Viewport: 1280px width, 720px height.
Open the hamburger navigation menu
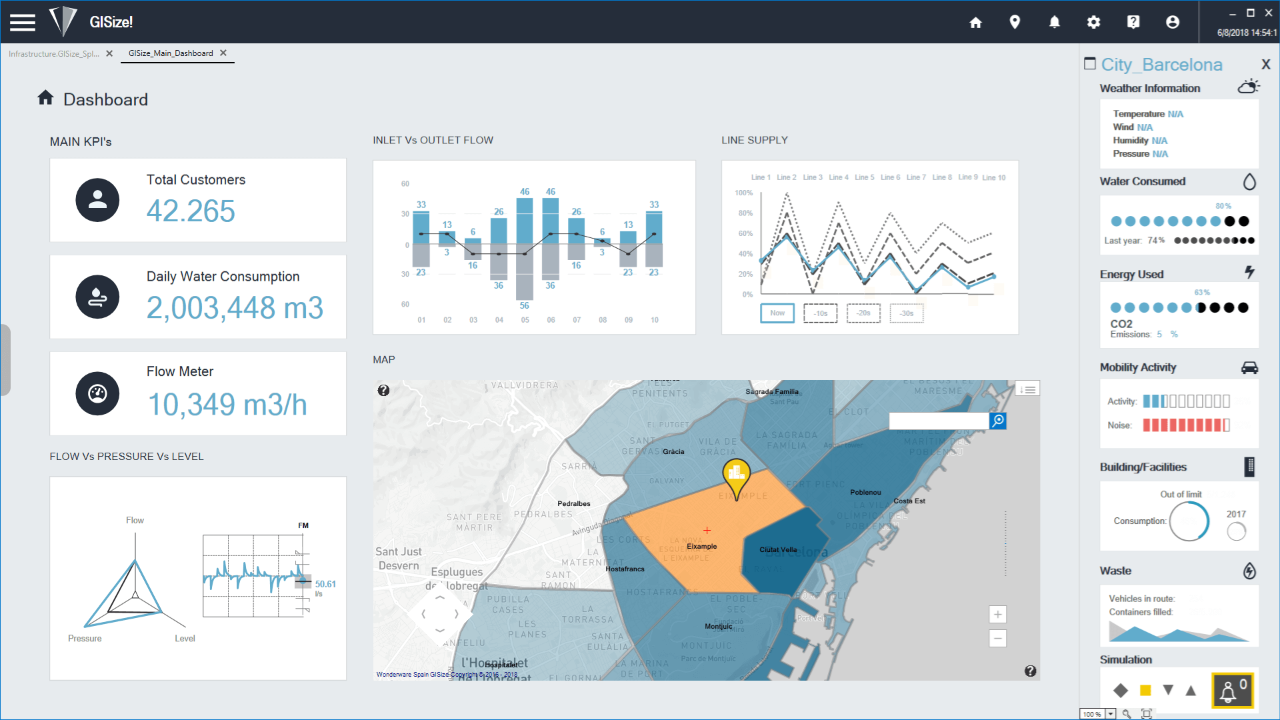pos(22,22)
